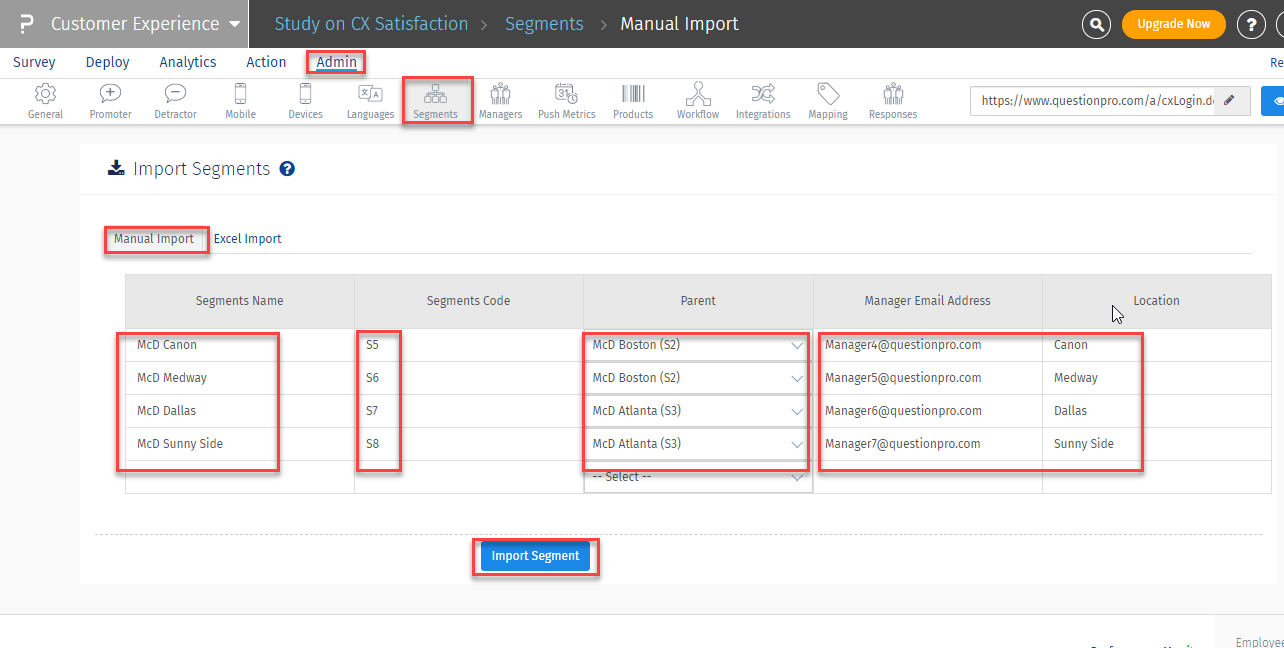
Task: Click the Import Segment button
Action: 535,556
